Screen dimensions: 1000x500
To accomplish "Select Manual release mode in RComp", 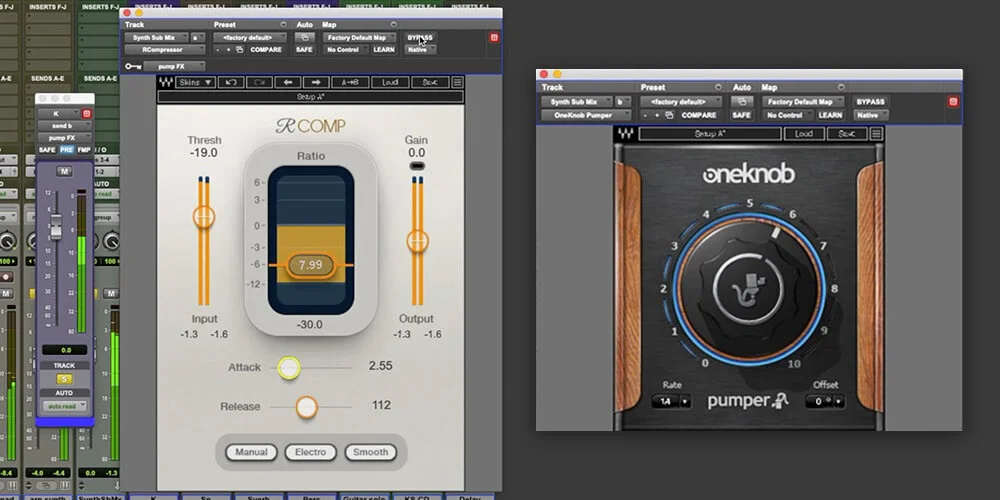I will tap(251, 452).
